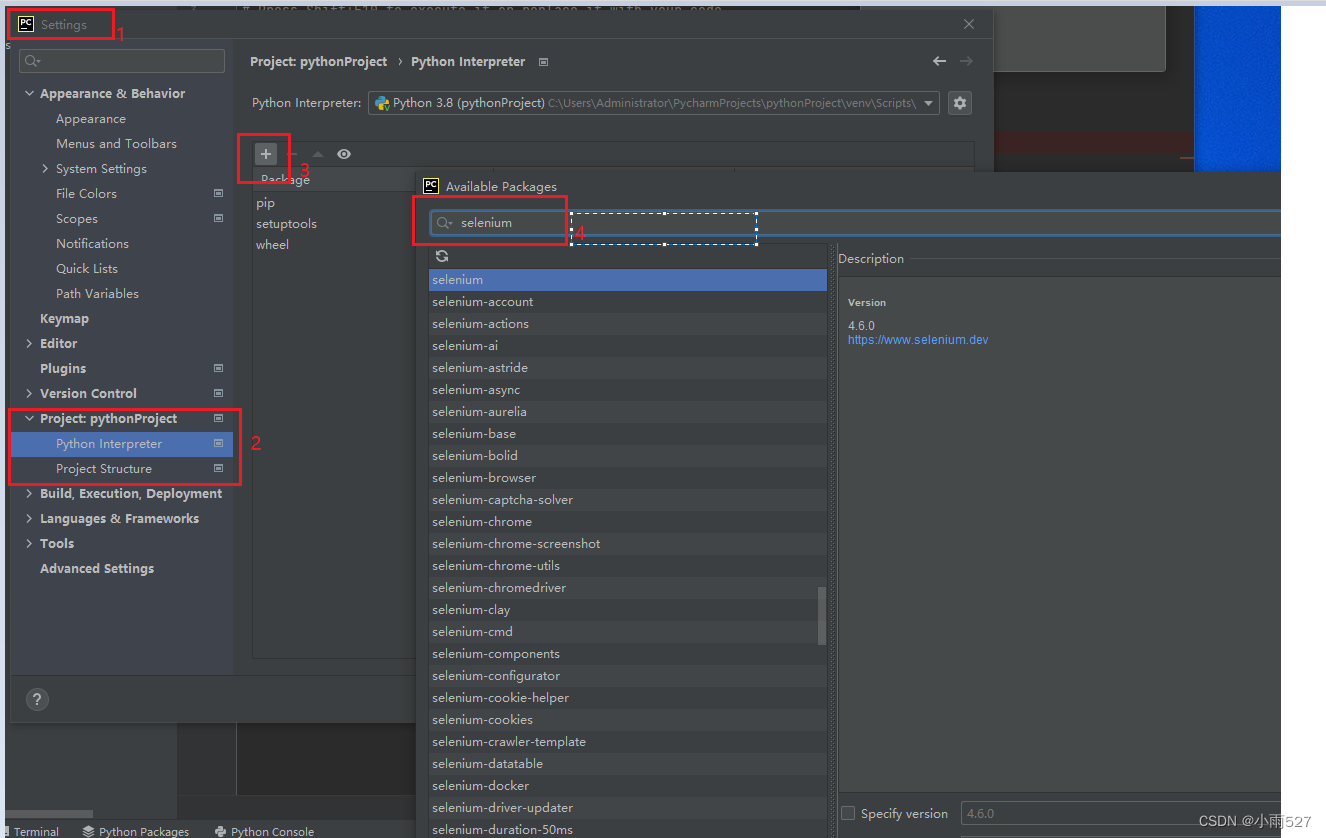Screen dimensions: 1326x838
Task: Expand the Tools section
Action: [x=29, y=543]
